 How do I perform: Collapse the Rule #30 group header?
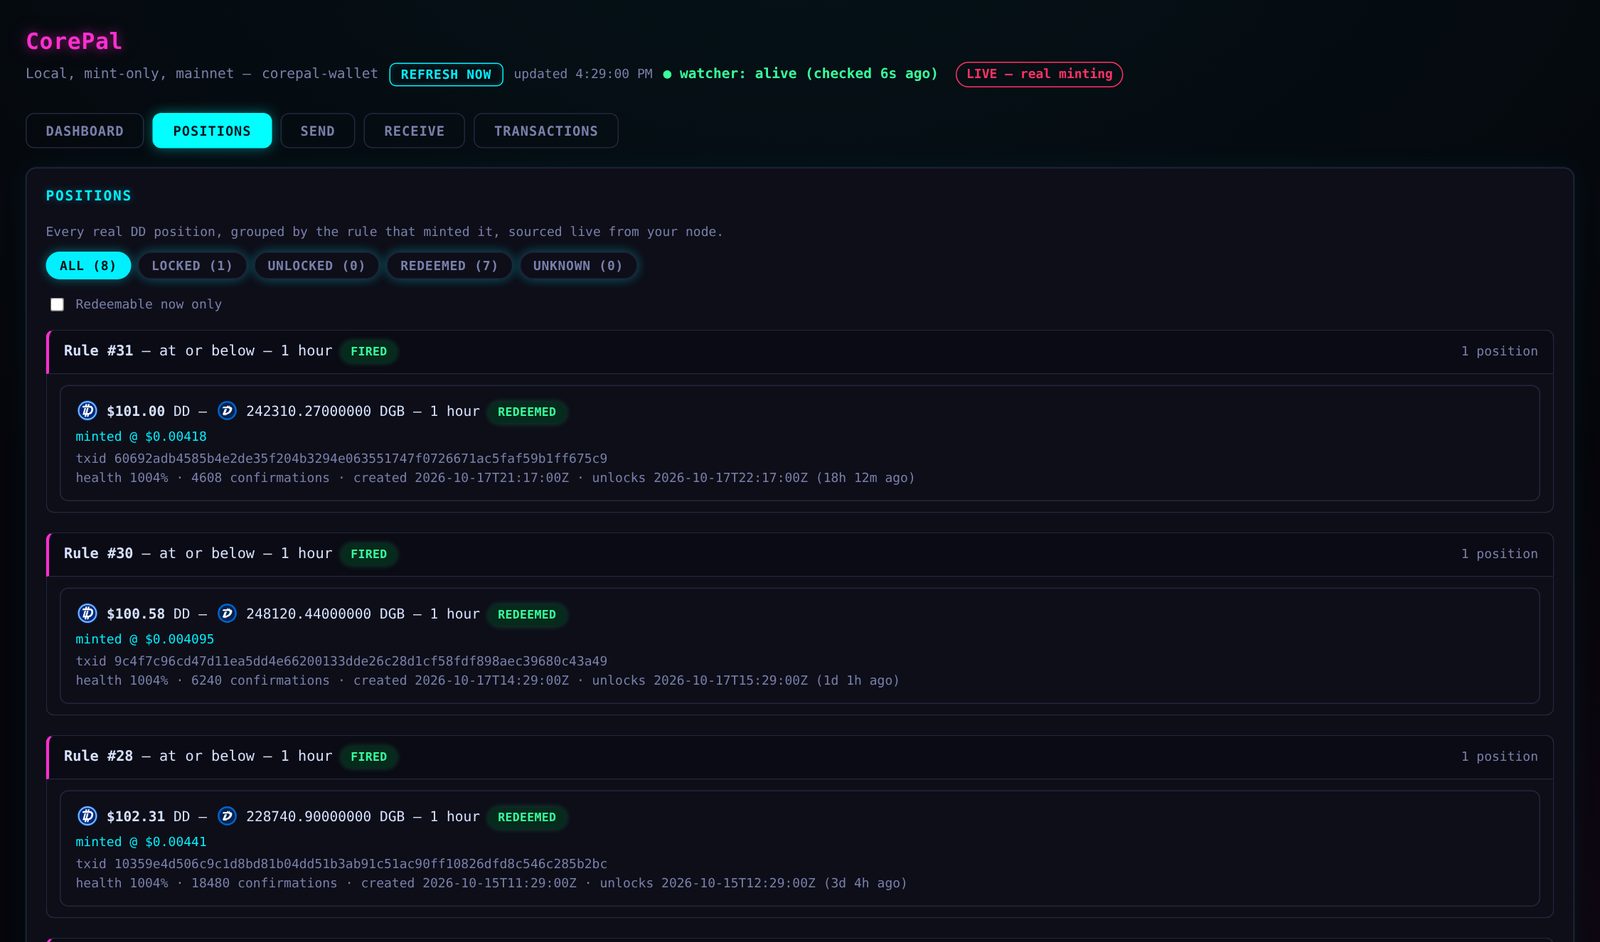point(800,554)
